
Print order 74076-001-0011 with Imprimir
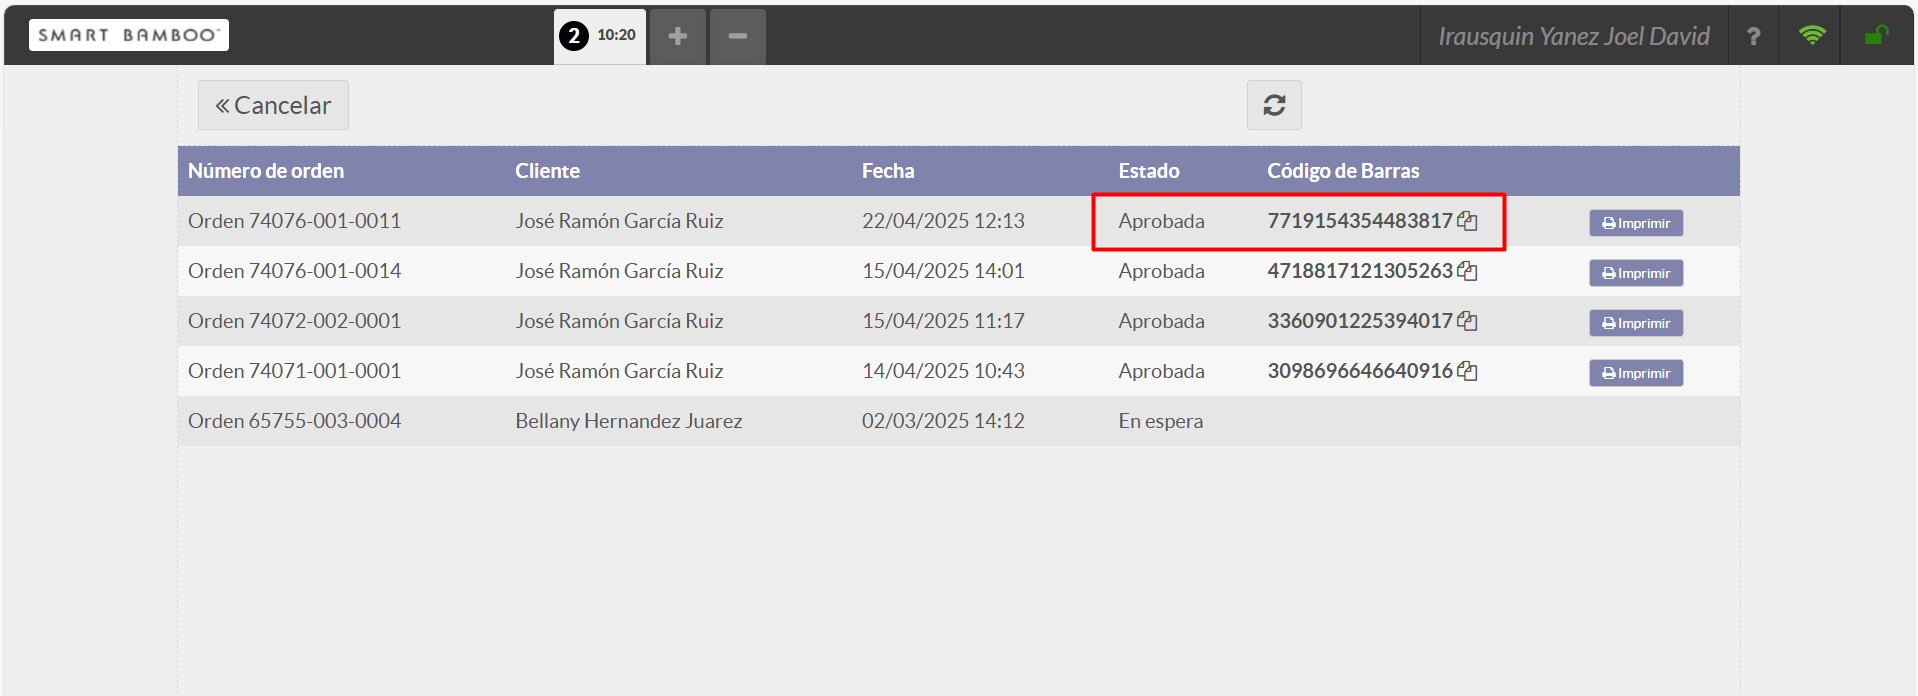pyautogui.click(x=1636, y=223)
